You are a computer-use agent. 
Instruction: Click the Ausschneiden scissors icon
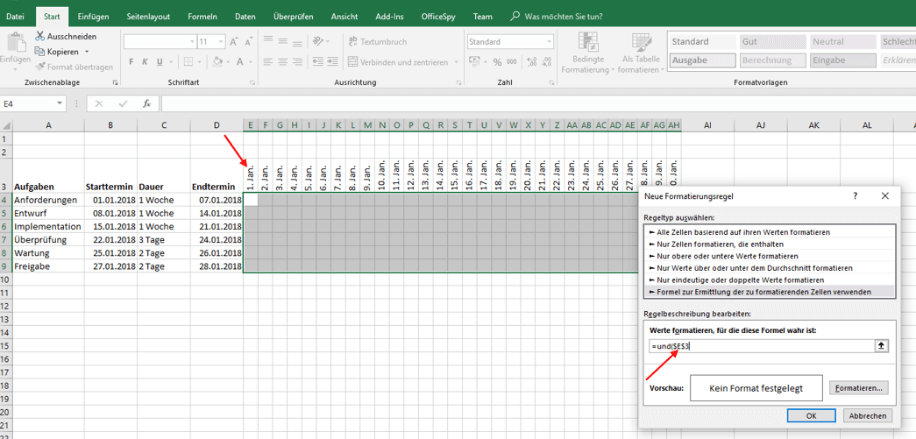pyautogui.click(x=39, y=36)
